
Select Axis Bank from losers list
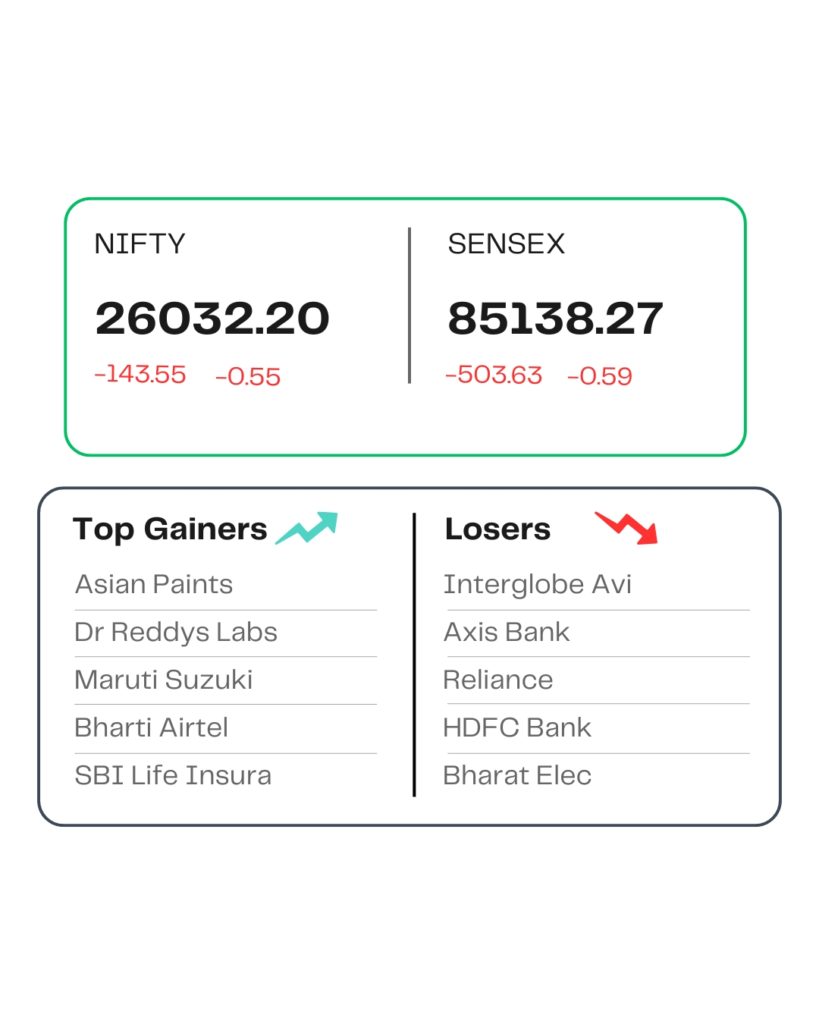click(x=507, y=632)
